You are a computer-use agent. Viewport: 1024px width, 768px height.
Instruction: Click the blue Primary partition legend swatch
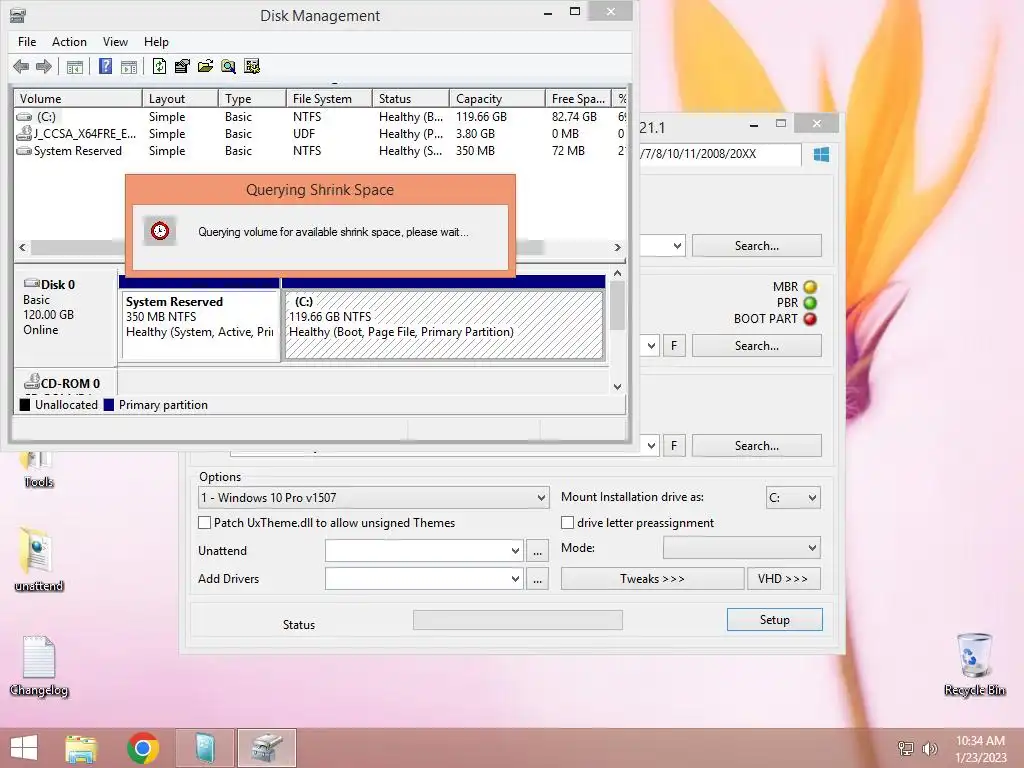pos(108,405)
